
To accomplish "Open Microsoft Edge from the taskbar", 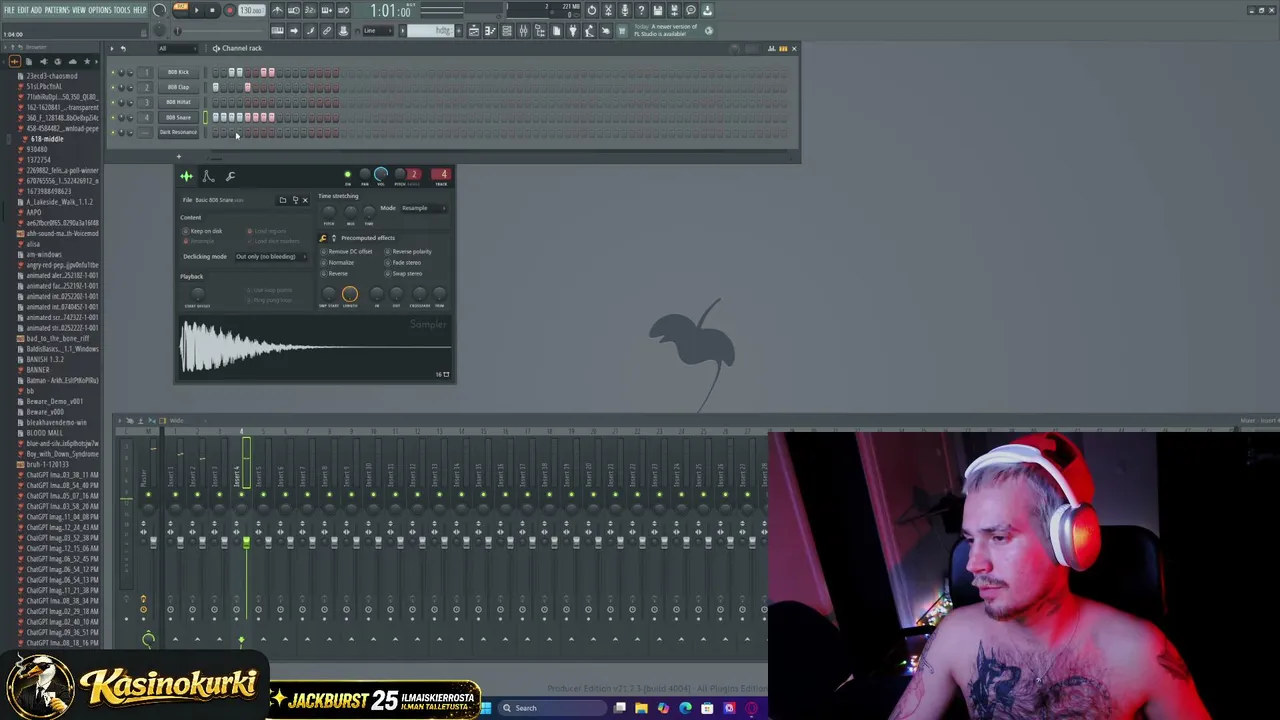I will coord(685,708).
